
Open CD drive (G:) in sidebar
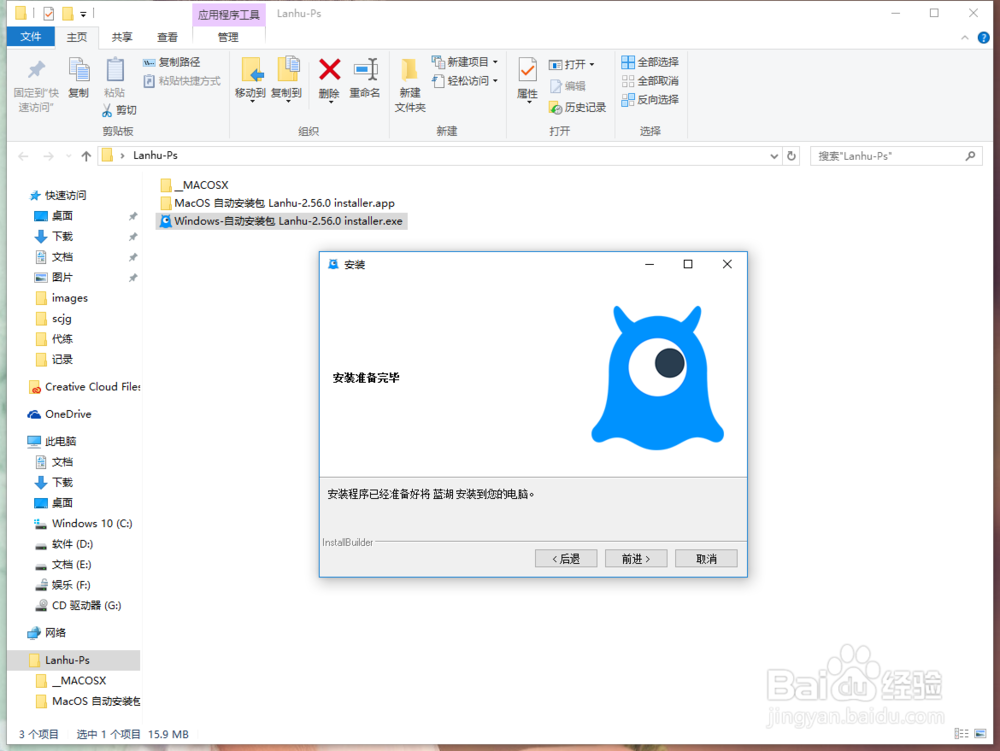(x=78, y=606)
